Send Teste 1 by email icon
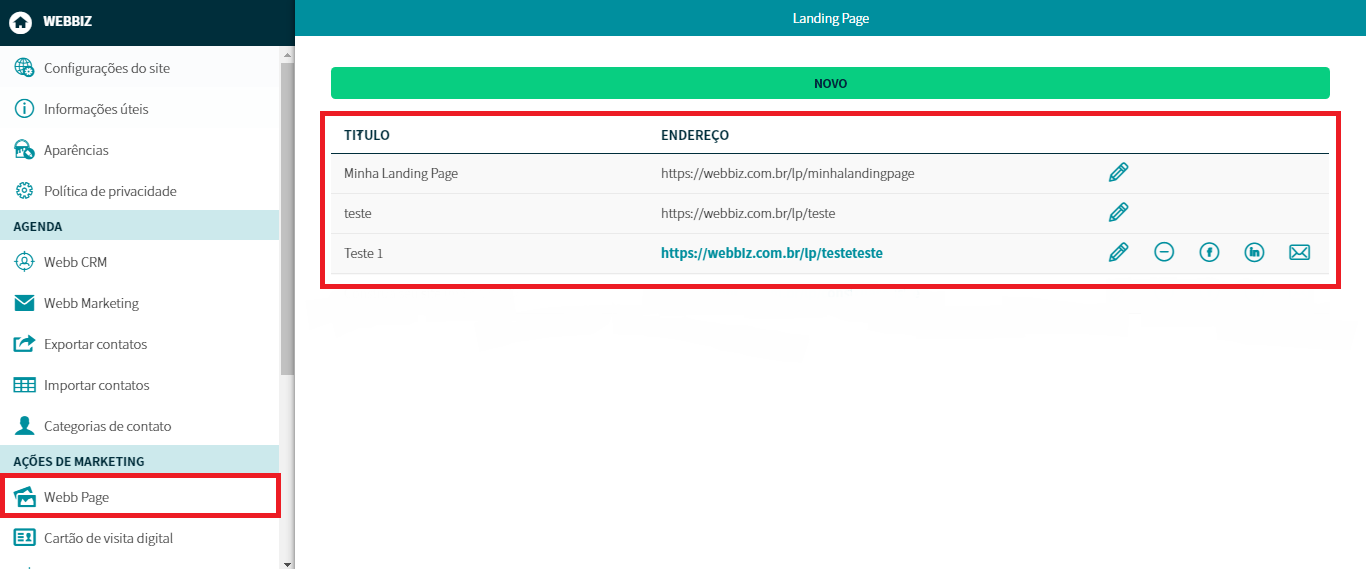 tap(1299, 253)
